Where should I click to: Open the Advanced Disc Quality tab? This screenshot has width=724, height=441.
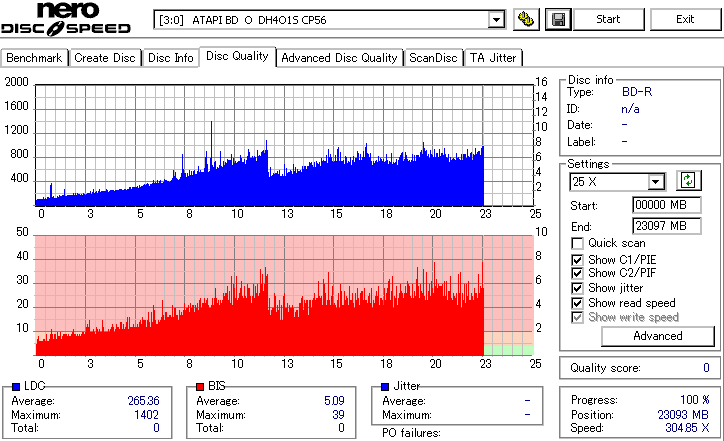339,58
